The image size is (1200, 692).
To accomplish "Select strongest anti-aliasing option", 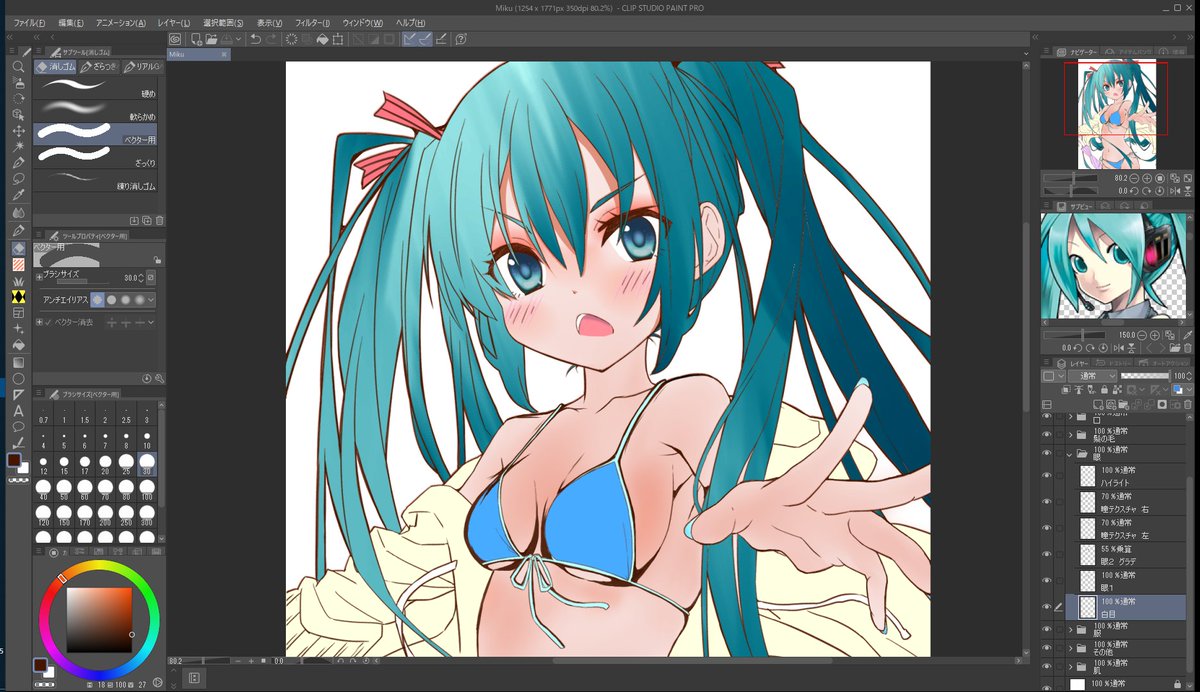I will tap(141, 299).
